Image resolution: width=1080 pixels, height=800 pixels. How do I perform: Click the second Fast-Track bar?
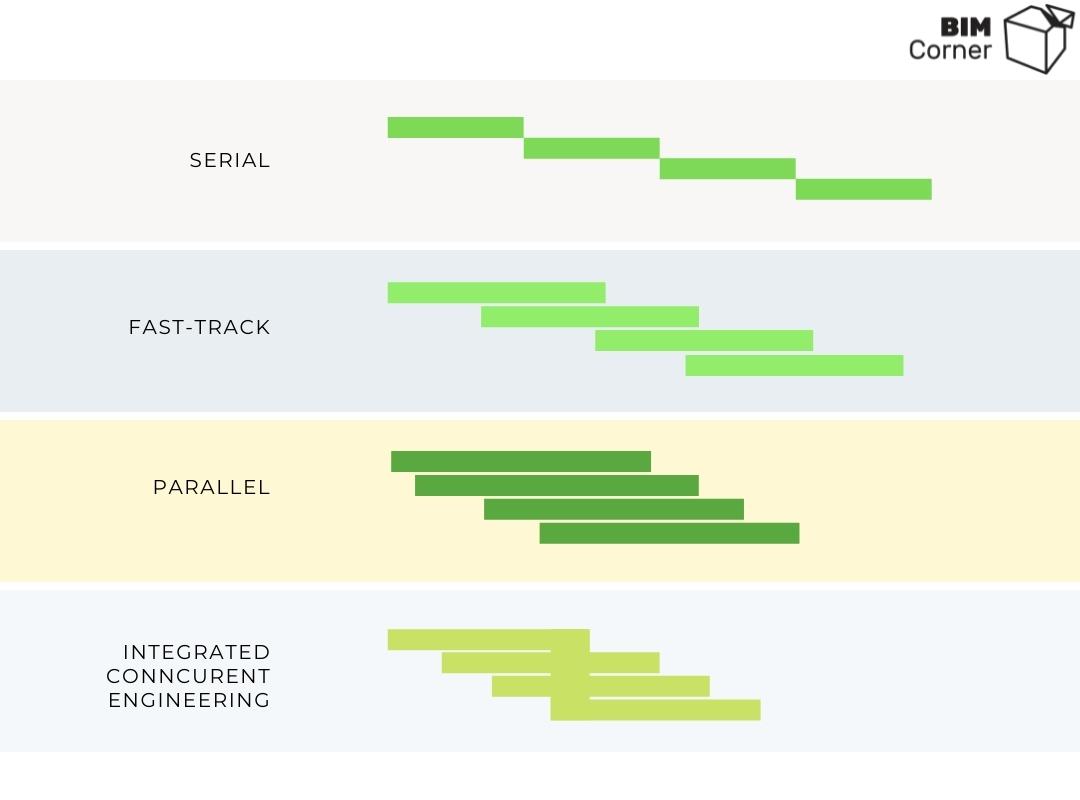pyautogui.click(x=590, y=317)
